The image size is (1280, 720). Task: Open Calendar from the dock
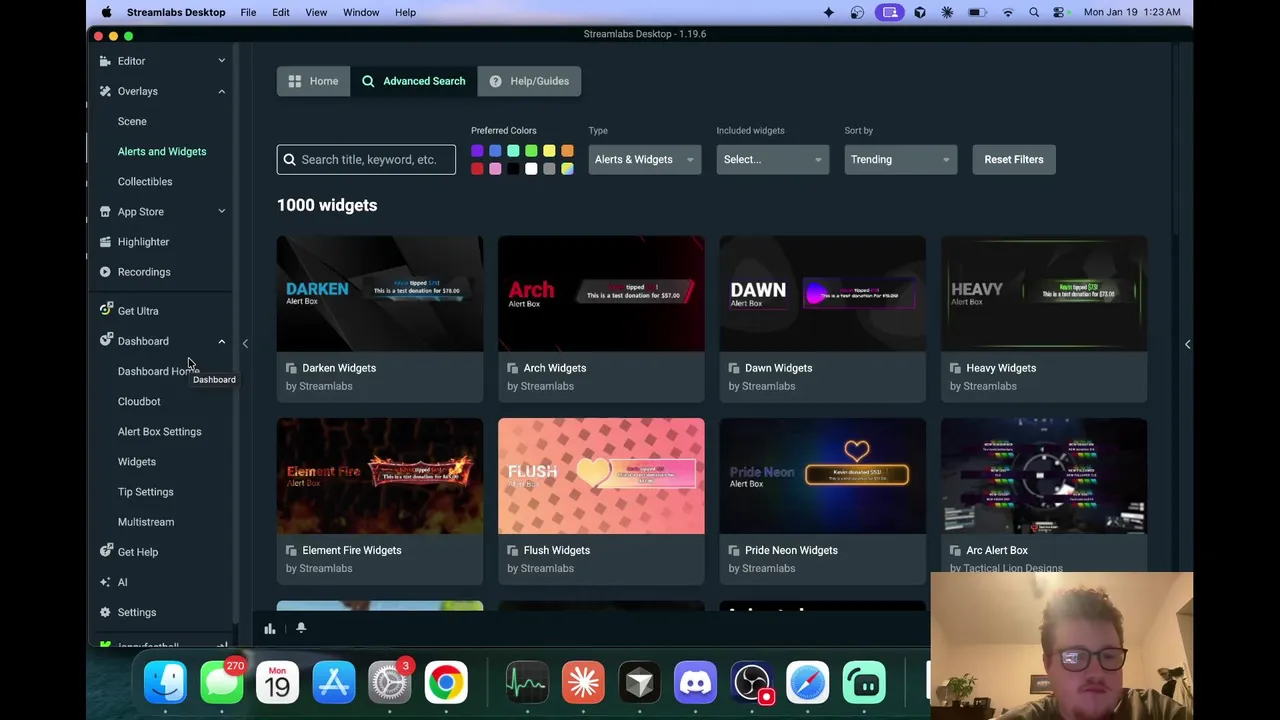pyautogui.click(x=278, y=683)
